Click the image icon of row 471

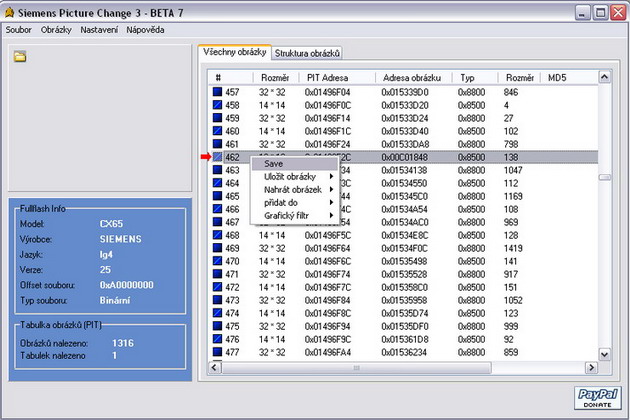[217, 274]
